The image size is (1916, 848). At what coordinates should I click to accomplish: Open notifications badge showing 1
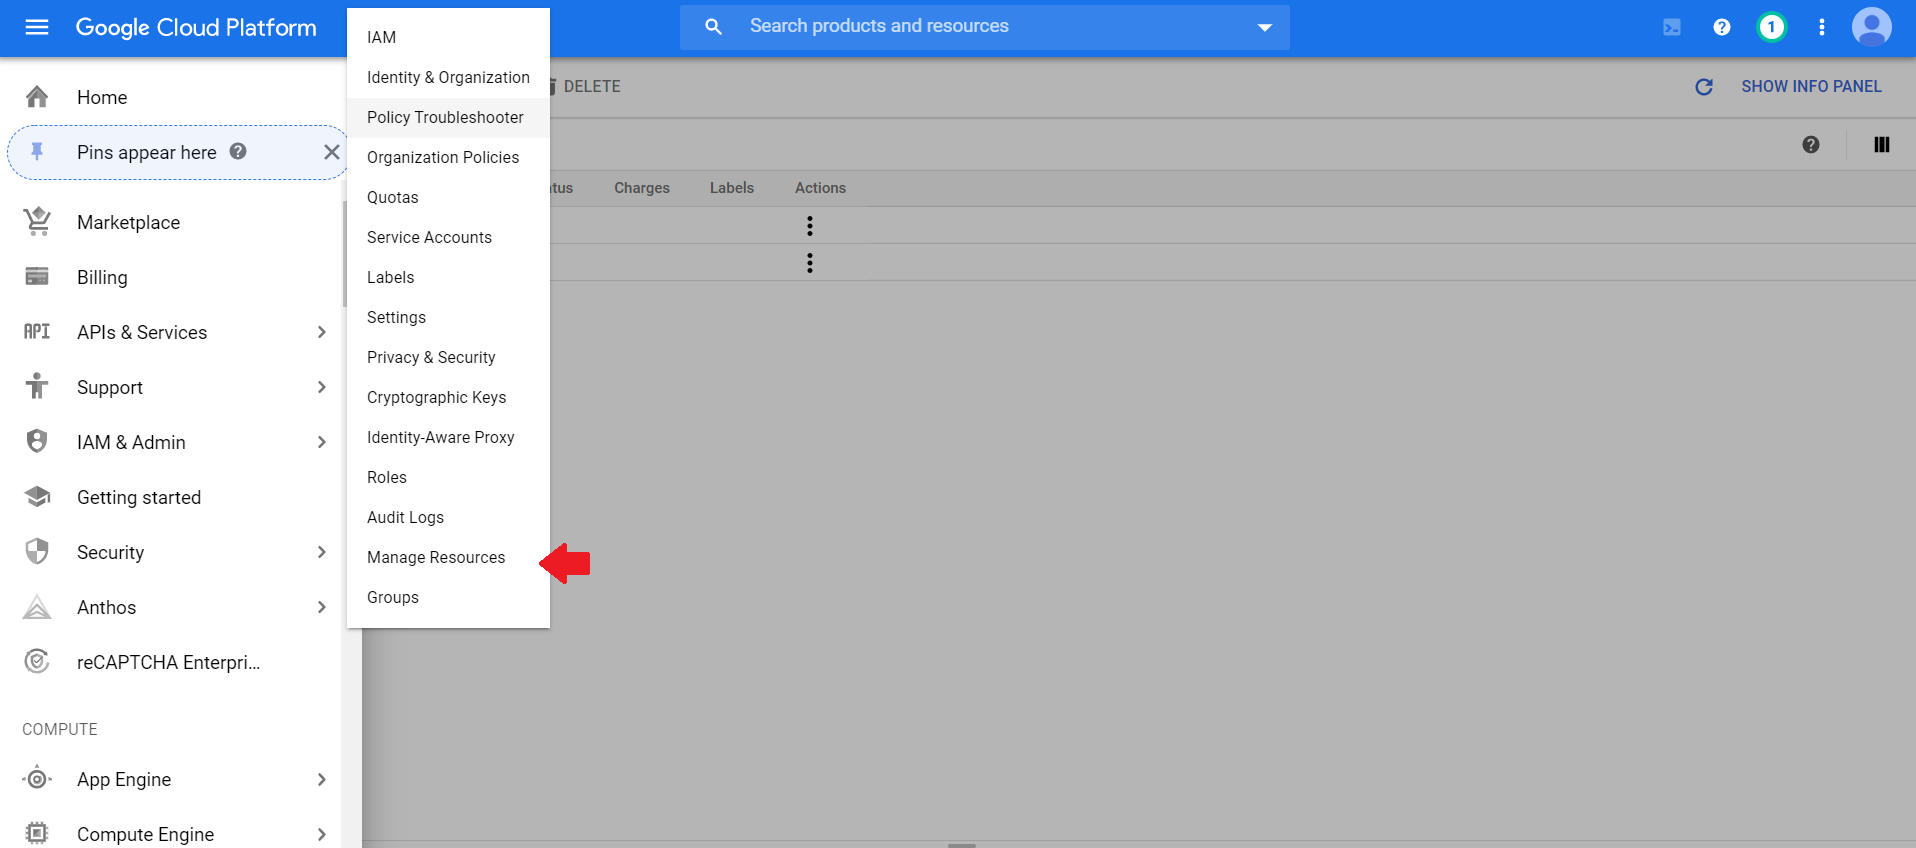point(1772,27)
